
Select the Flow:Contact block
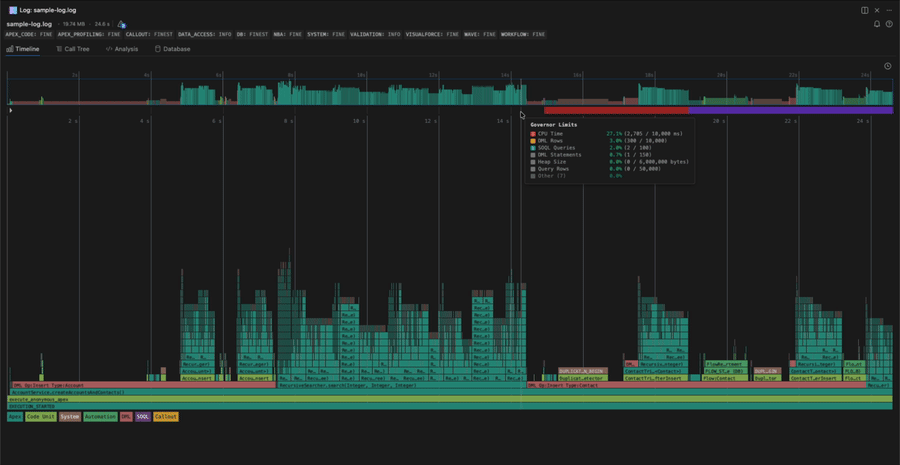(726, 378)
